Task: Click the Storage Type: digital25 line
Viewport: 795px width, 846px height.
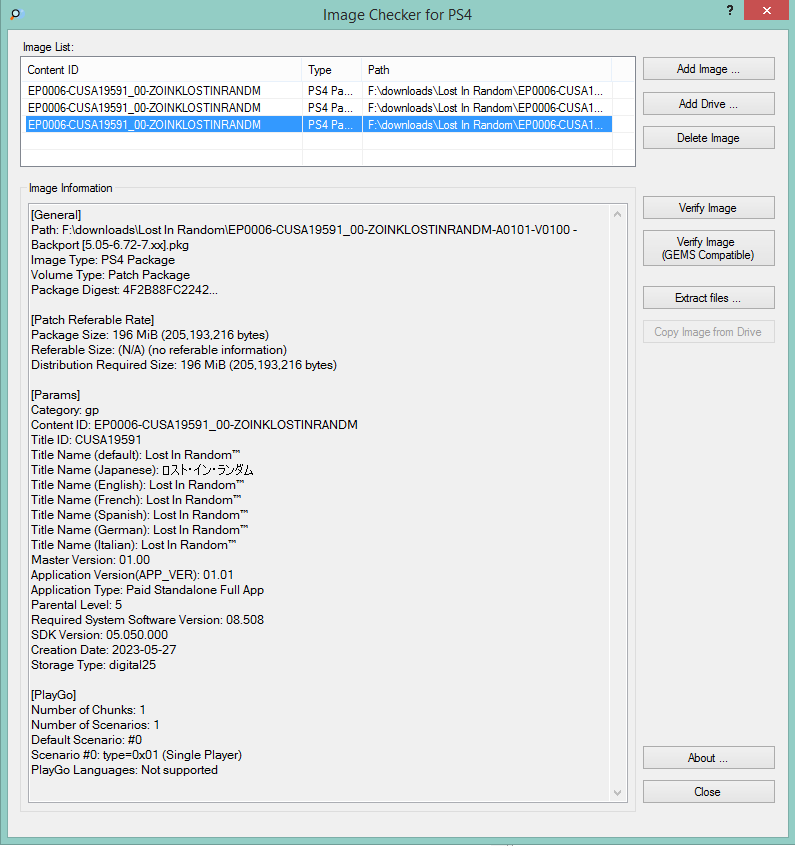Action: pyautogui.click(x=93, y=665)
